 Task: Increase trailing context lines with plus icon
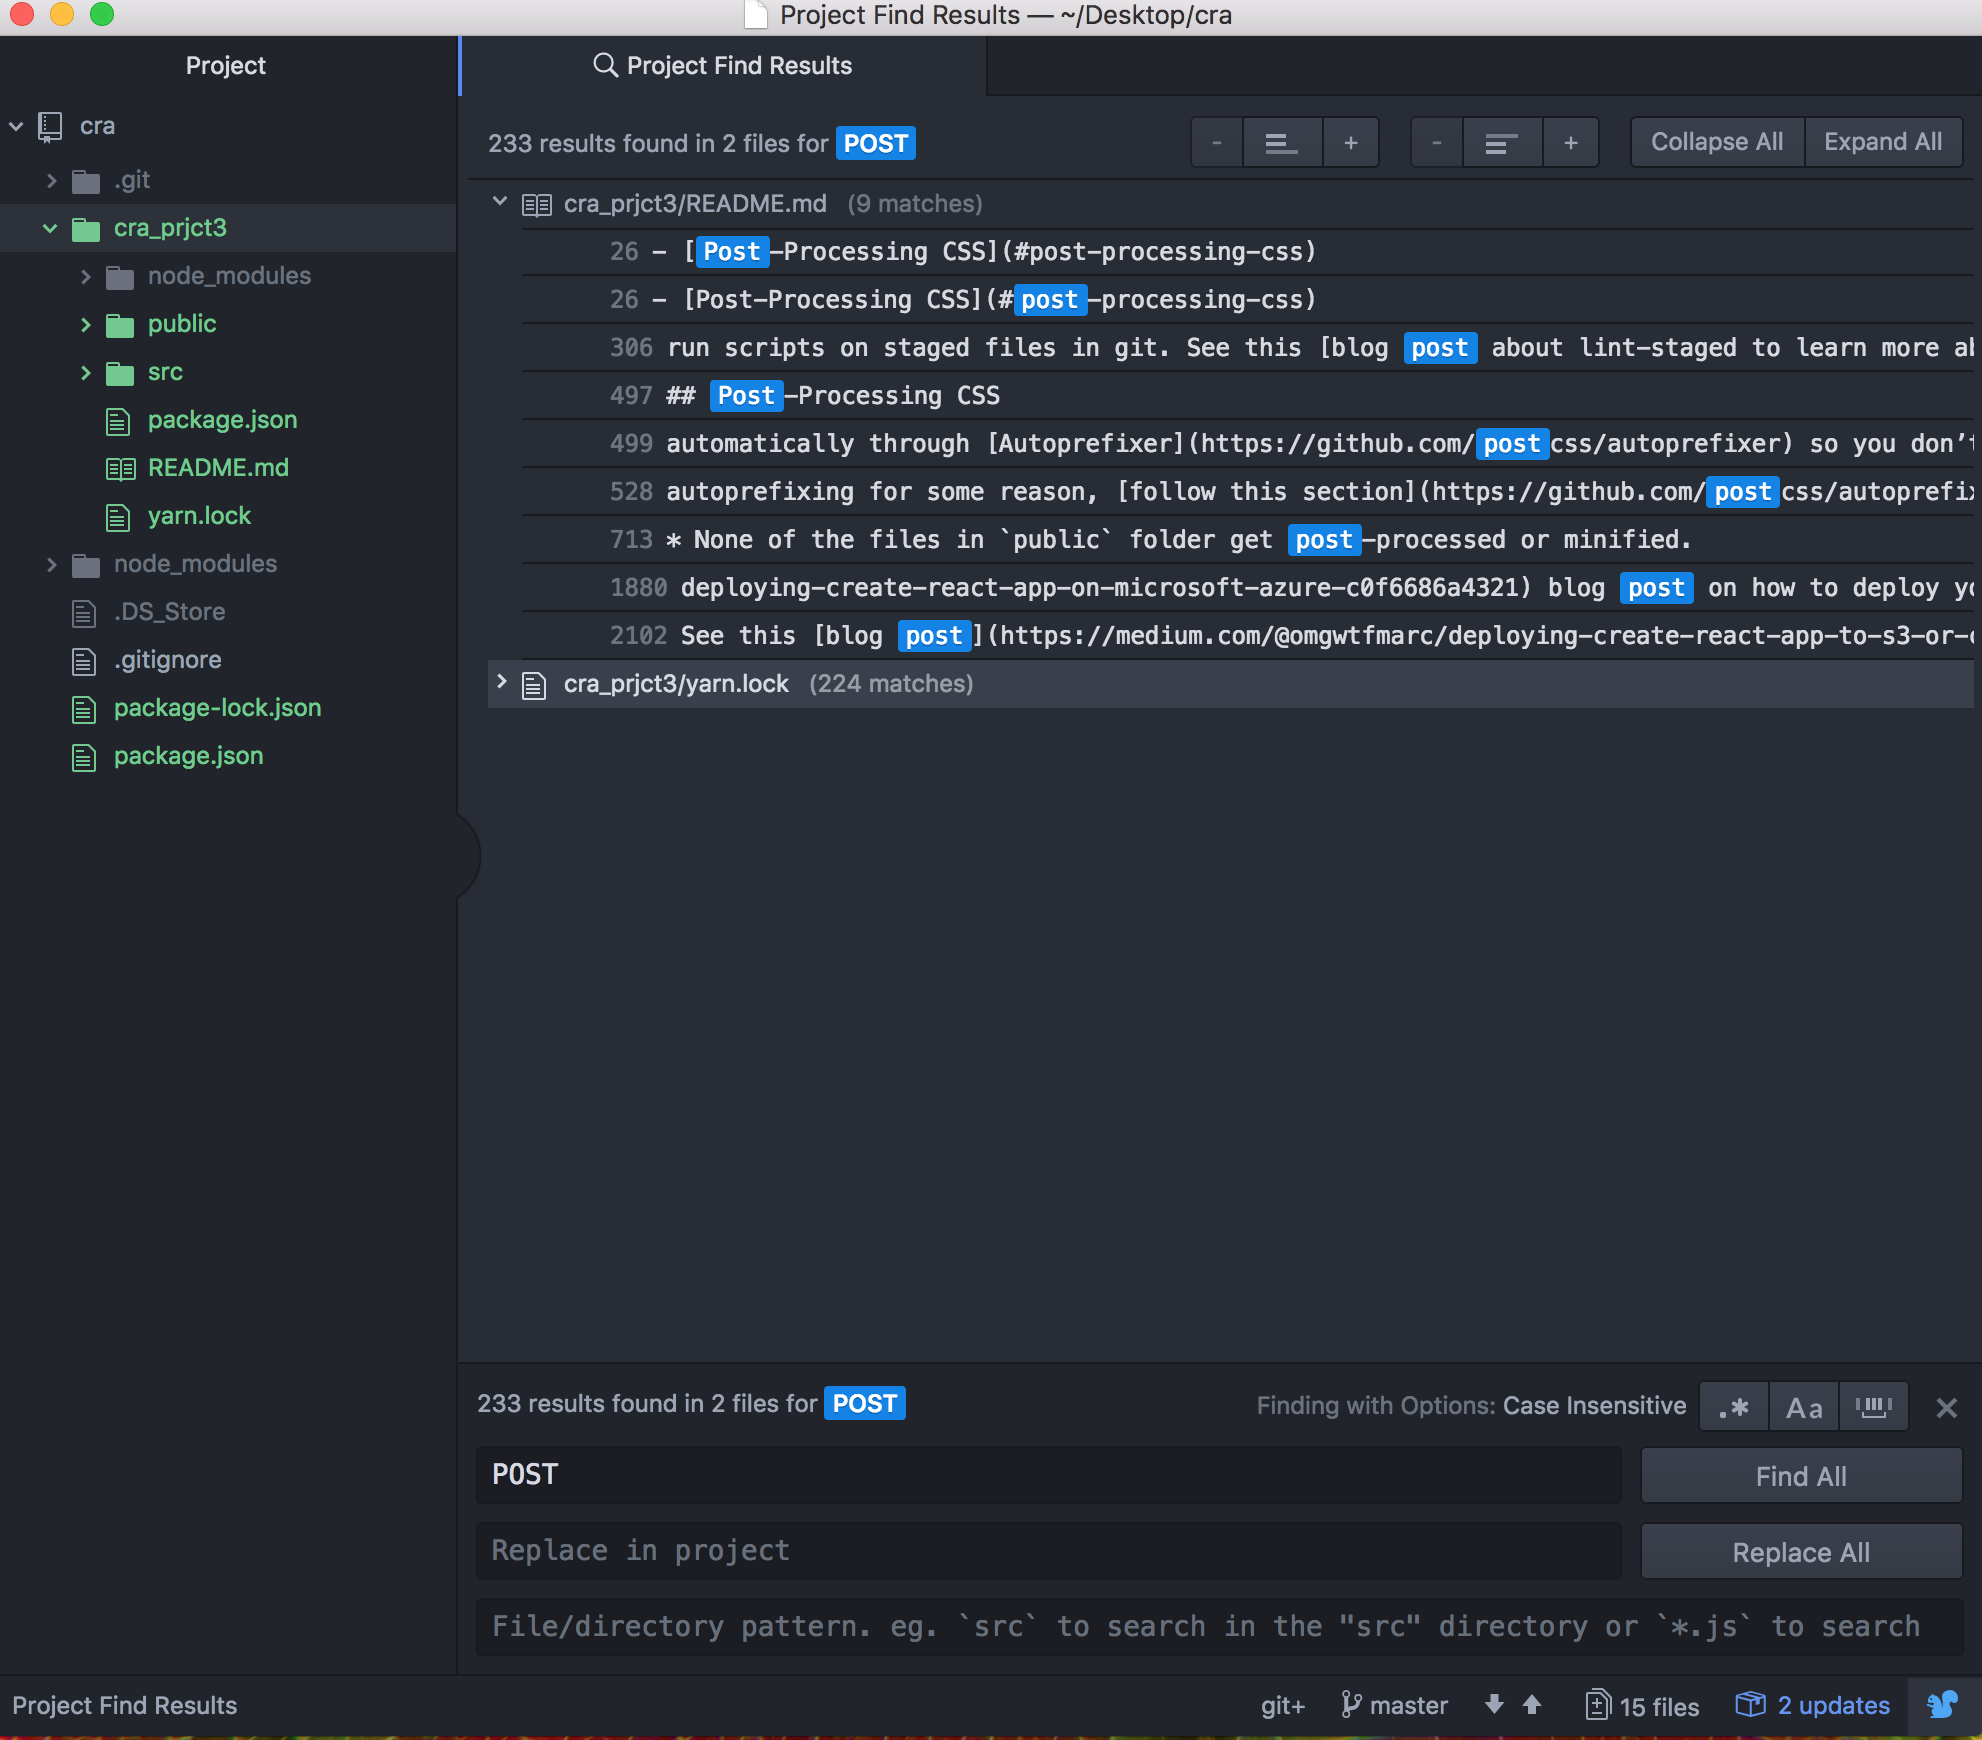tap(1572, 142)
